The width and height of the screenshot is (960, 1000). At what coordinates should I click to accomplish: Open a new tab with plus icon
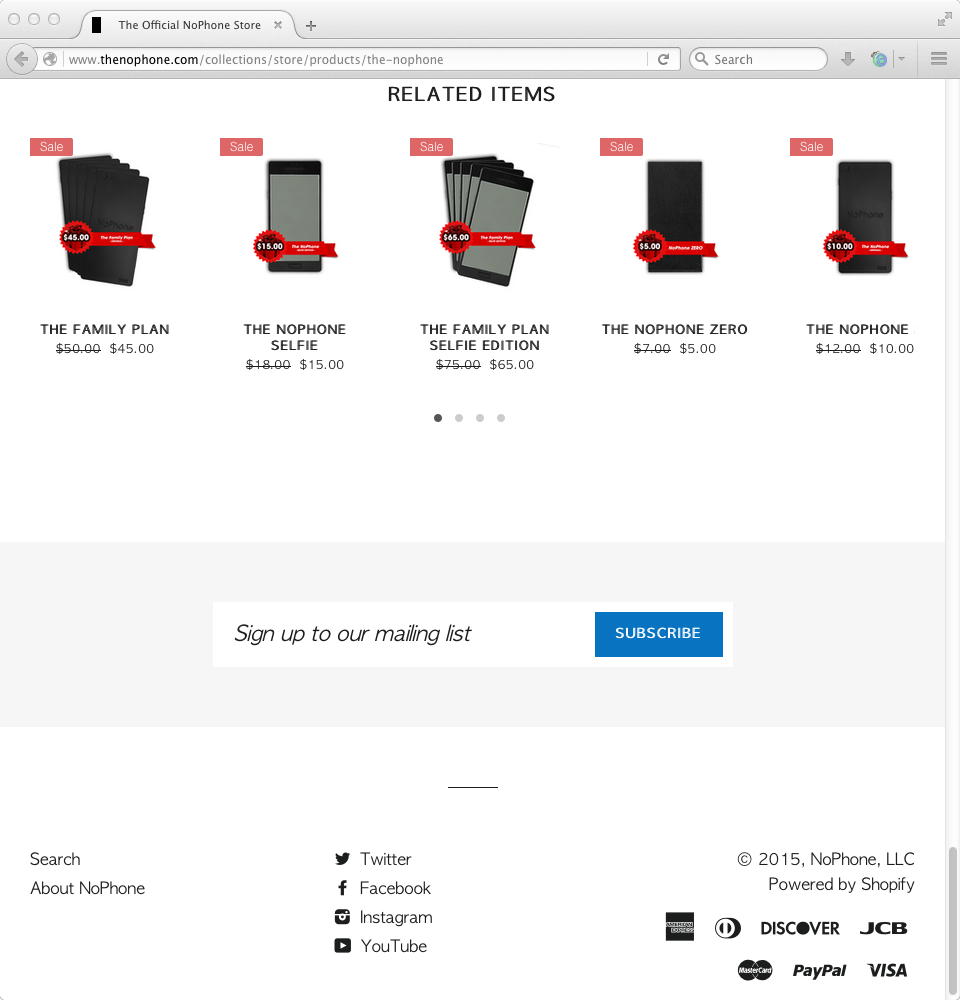point(311,26)
